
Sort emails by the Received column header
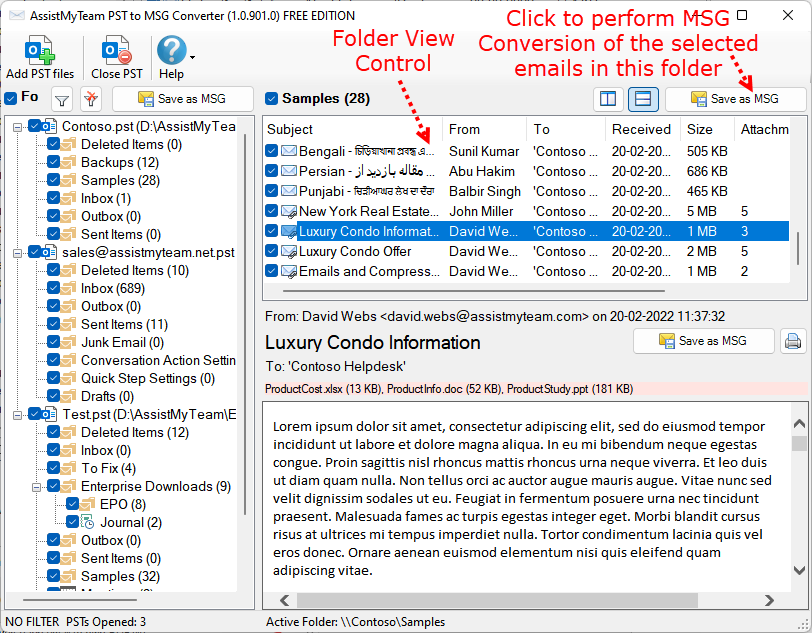641,129
